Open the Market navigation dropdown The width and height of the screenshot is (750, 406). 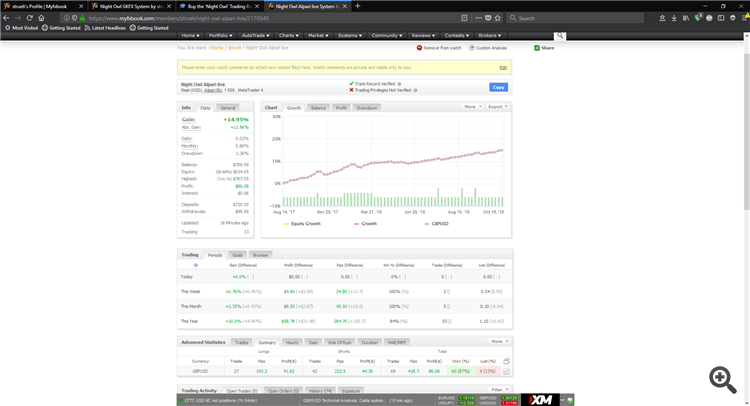click(x=318, y=35)
